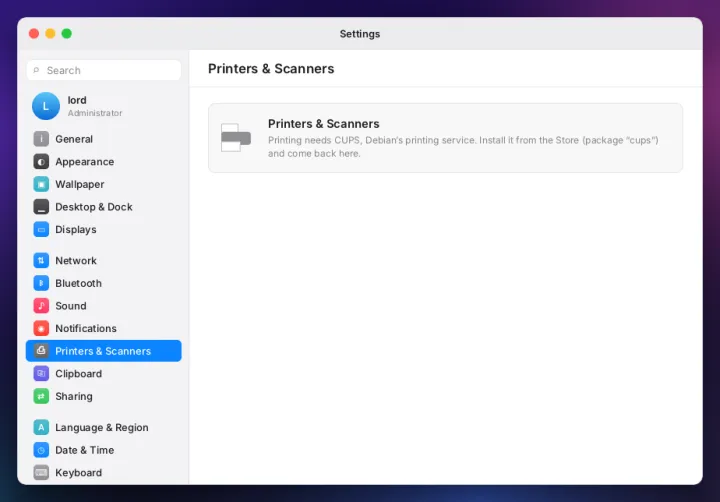The height and width of the screenshot is (502, 720).
Task: Open Bluetooth settings label
Action: tap(79, 283)
